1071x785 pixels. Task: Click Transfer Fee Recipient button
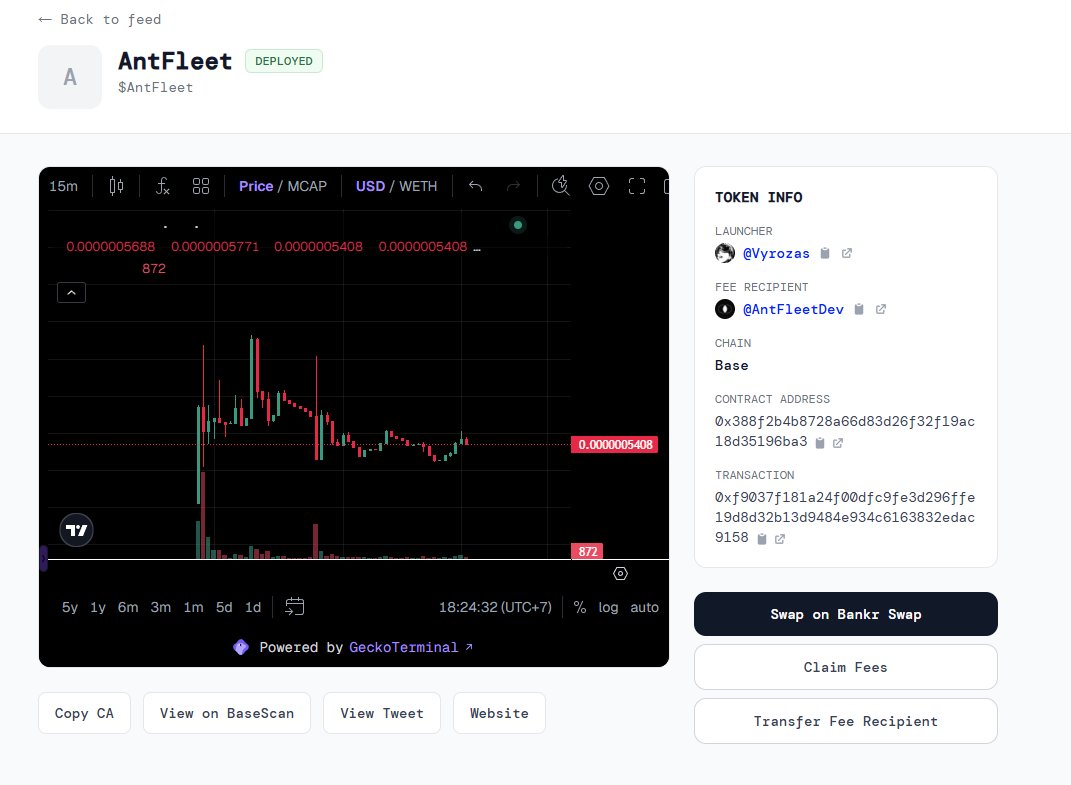click(x=846, y=721)
